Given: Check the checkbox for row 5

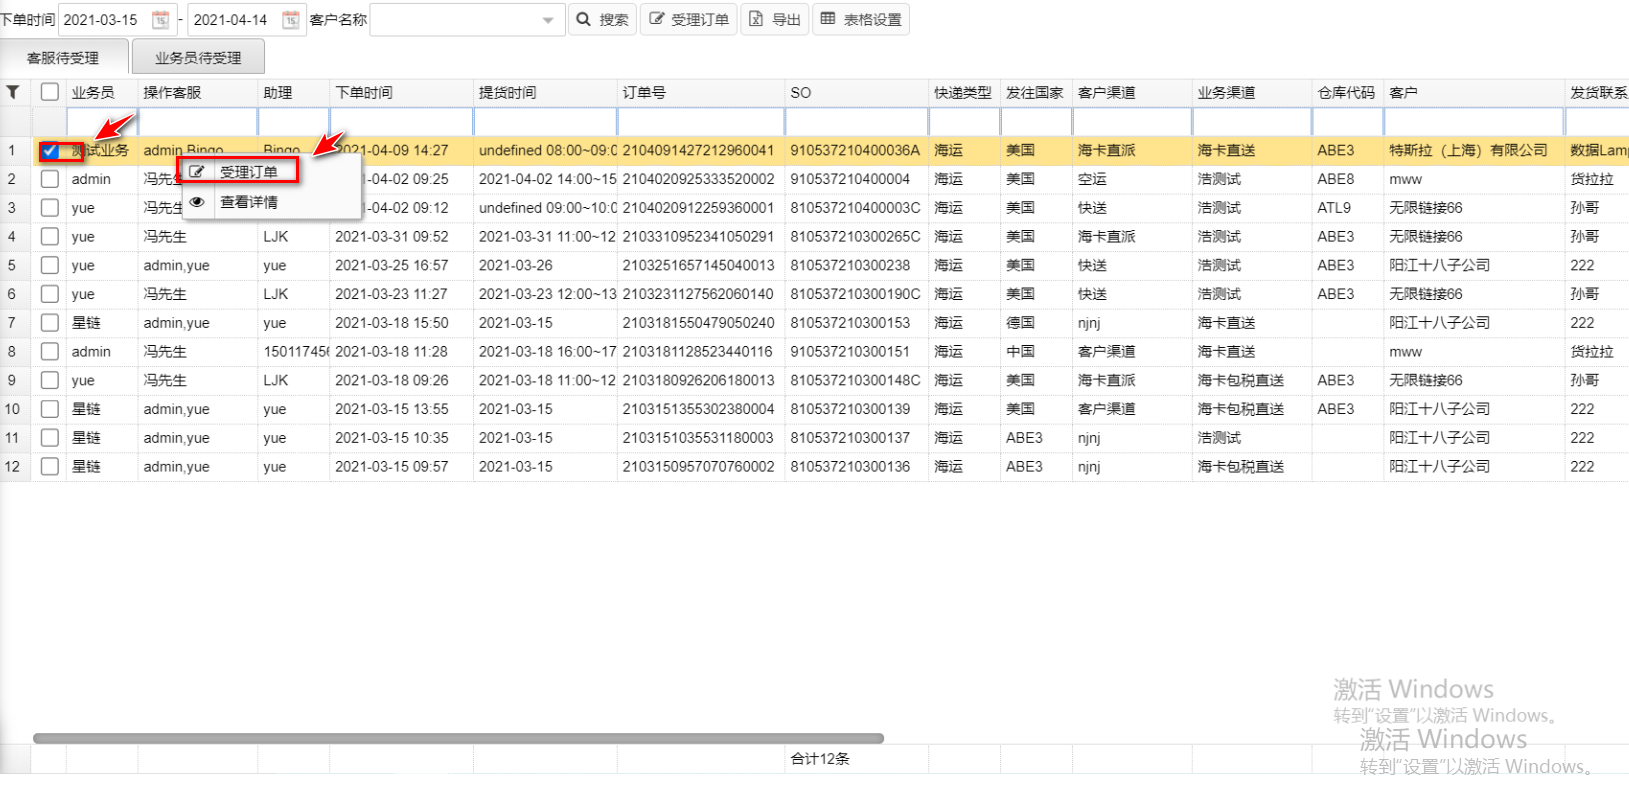Looking at the screenshot, I should (x=50, y=266).
